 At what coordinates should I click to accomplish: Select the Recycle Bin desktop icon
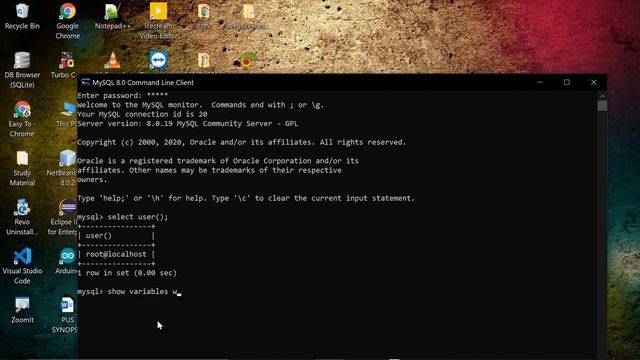[22, 16]
